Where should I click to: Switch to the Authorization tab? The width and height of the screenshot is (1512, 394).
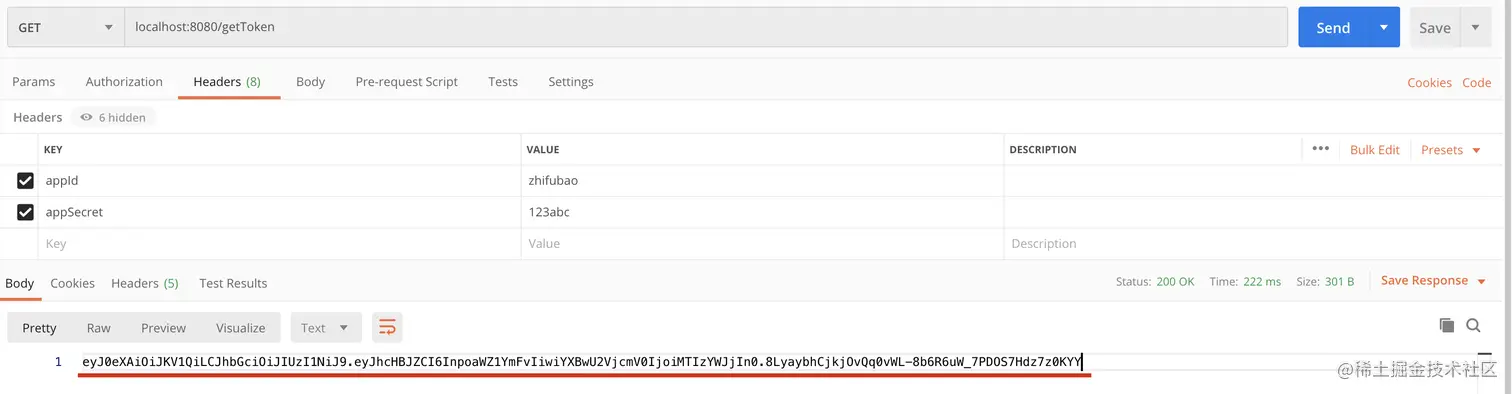point(124,82)
